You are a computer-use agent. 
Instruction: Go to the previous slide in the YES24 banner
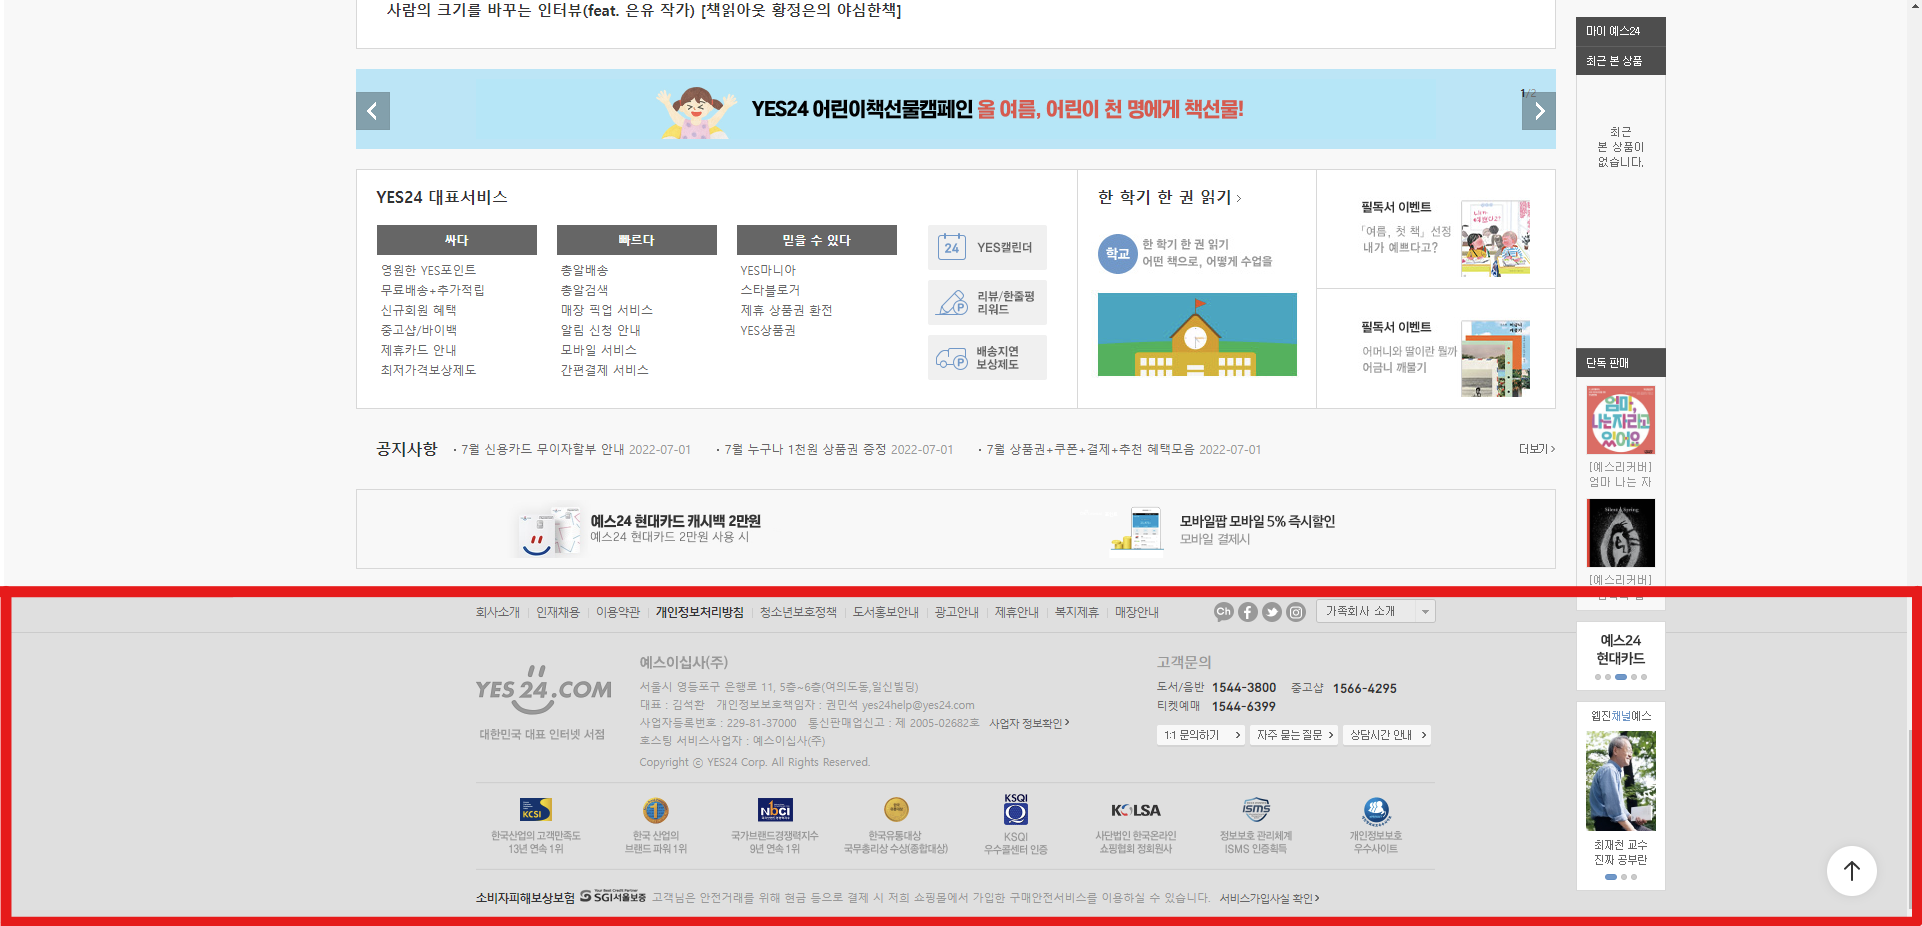(x=373, y=111)
